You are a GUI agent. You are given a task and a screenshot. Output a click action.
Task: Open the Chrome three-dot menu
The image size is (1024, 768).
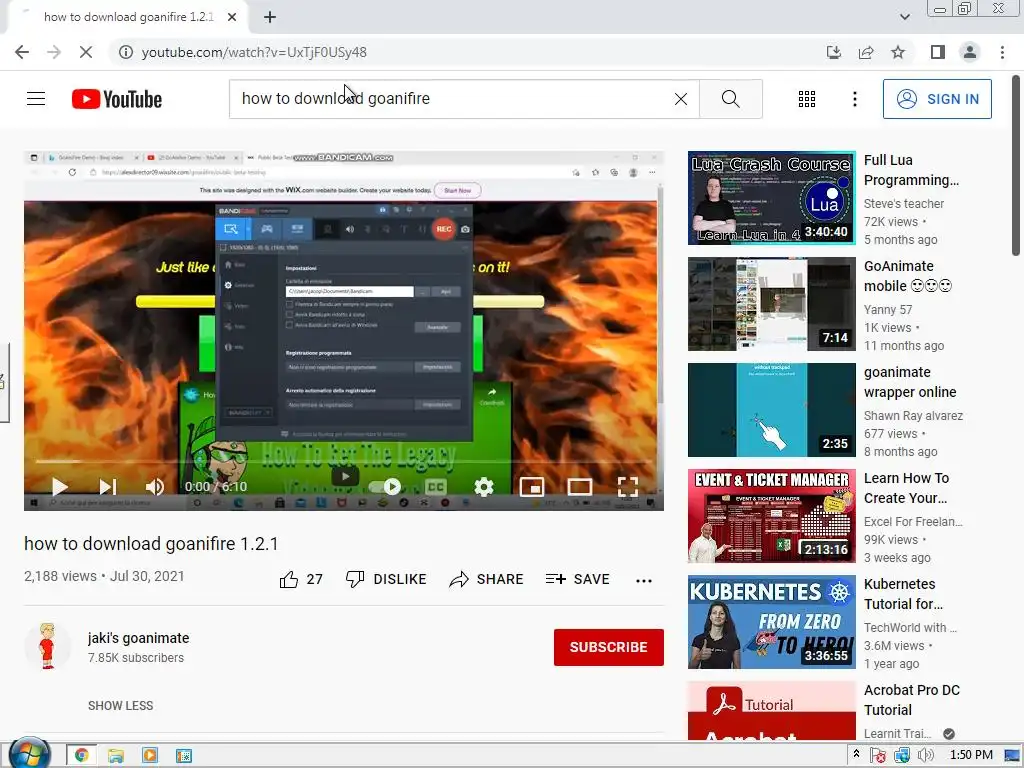(1002, 52)
